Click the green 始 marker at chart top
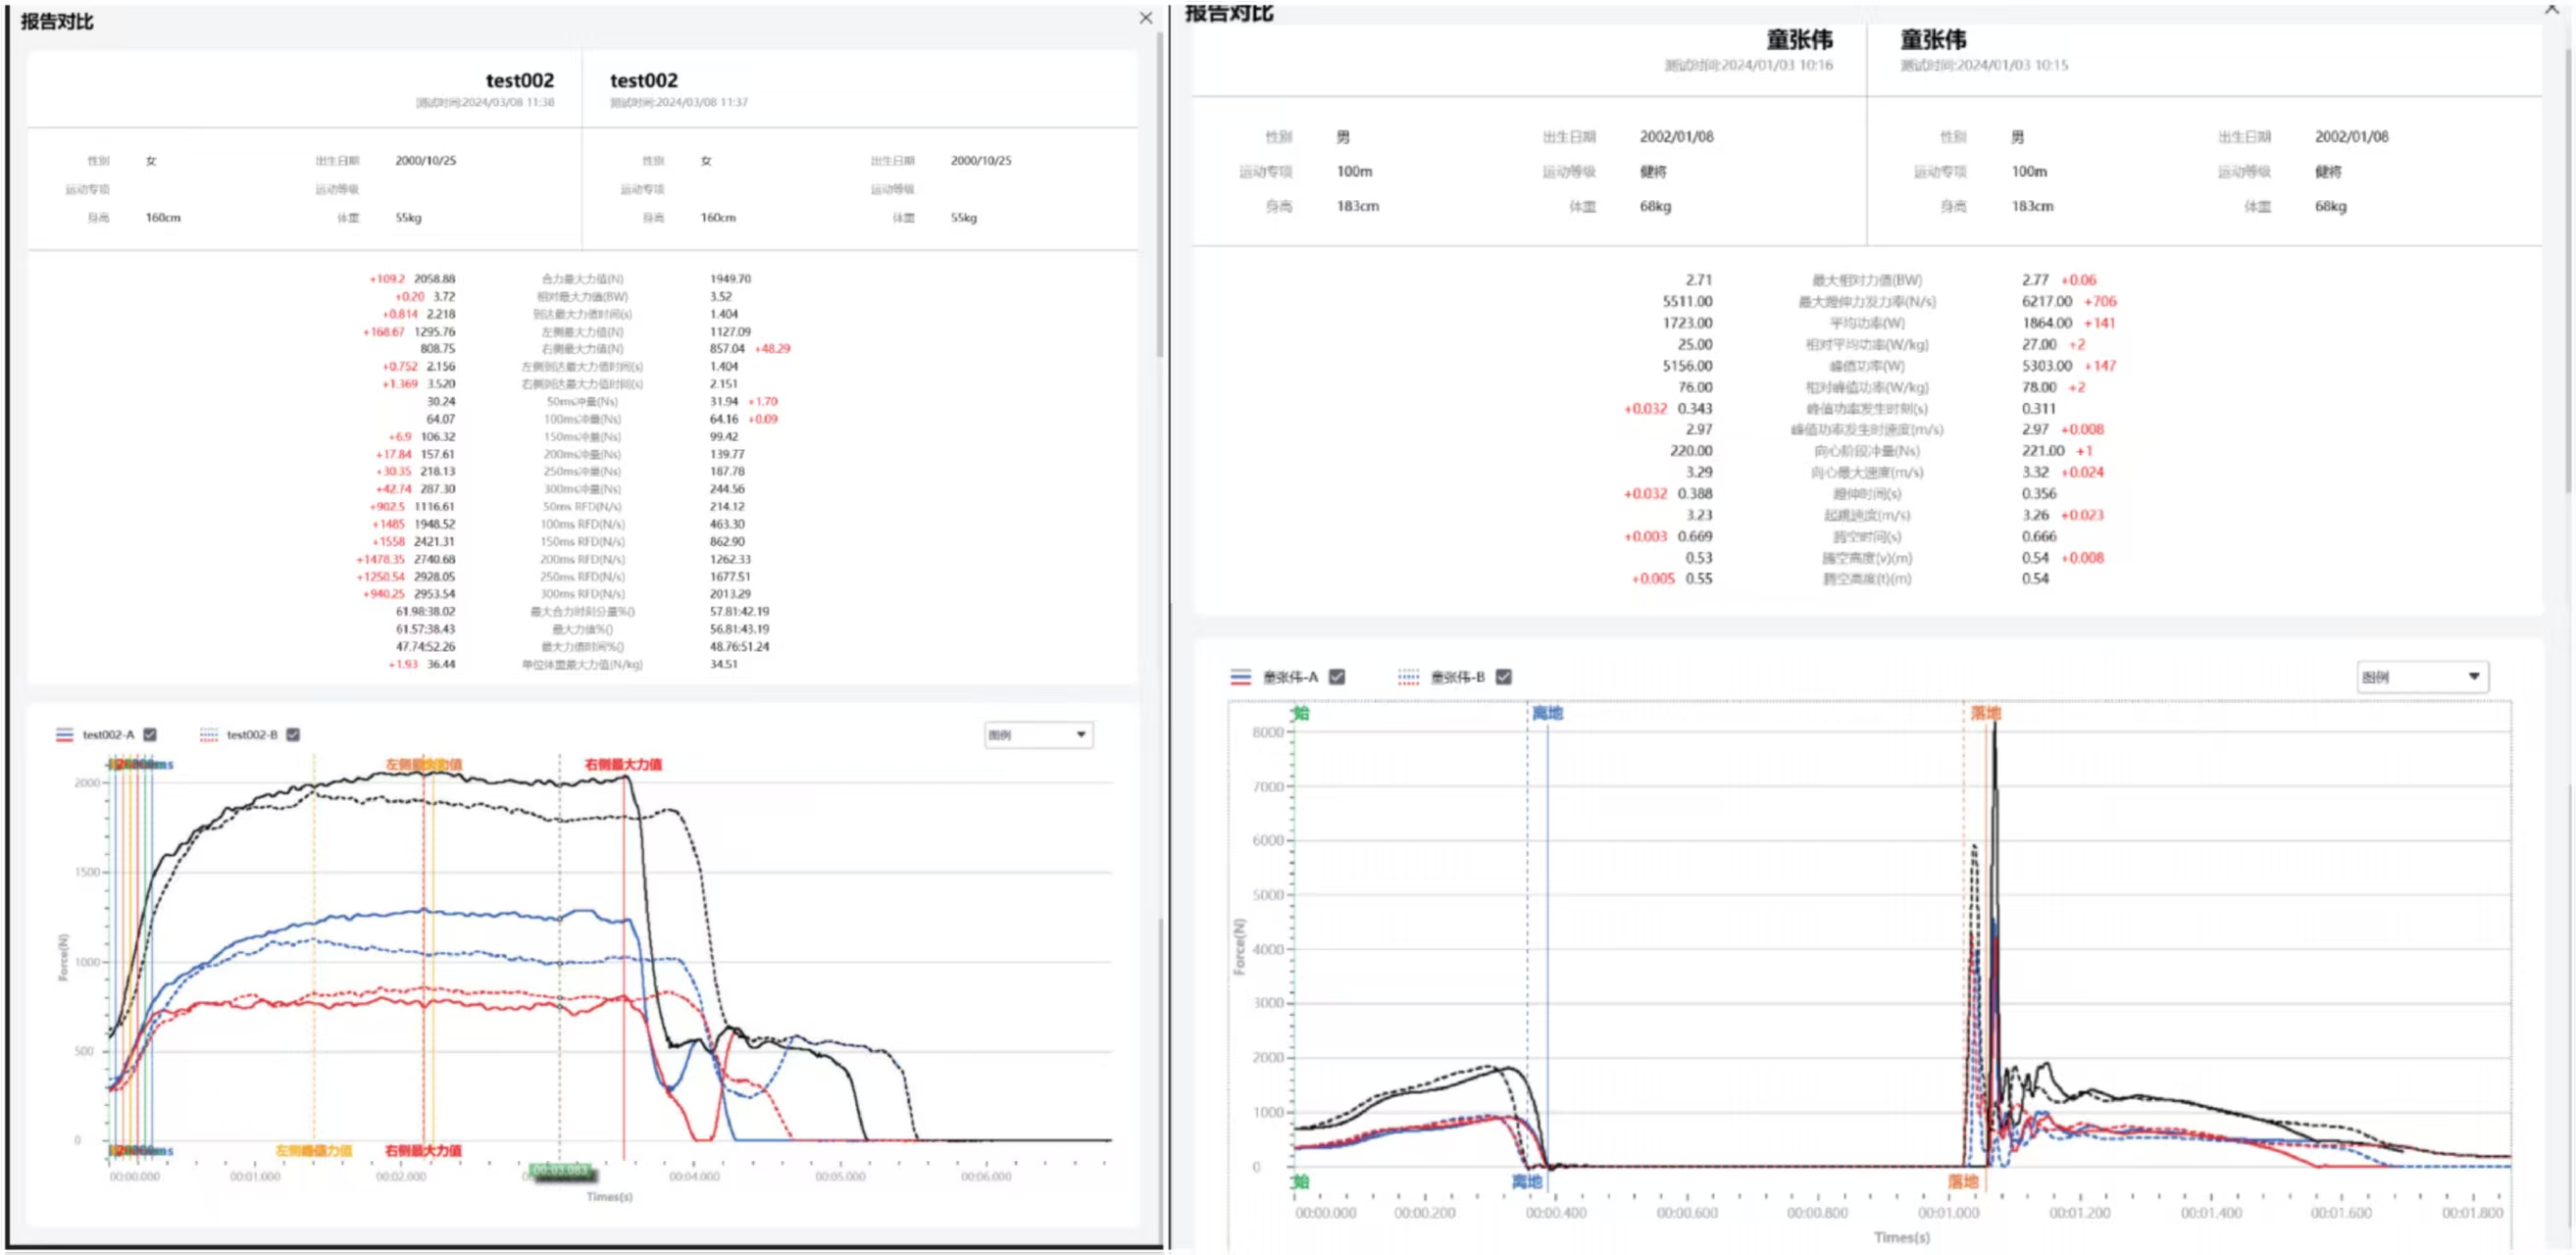2576x1255 pixels. tap(1300, 712)
